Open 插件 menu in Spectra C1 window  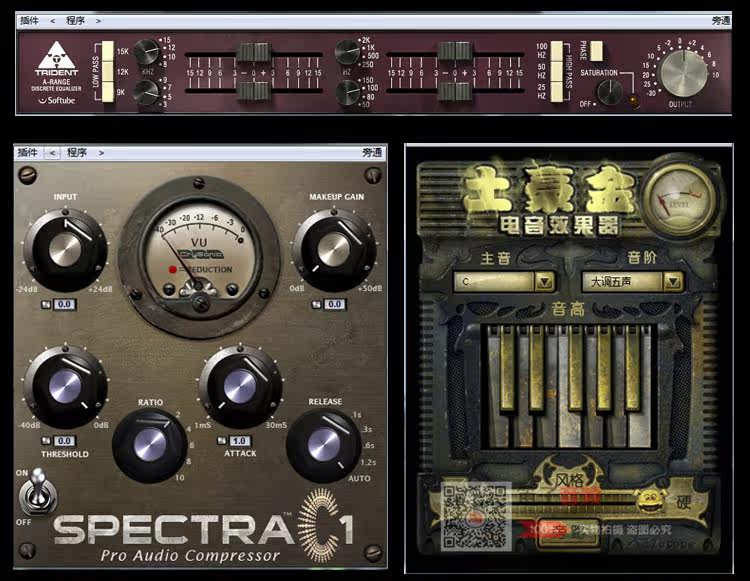tap(27, 153)
